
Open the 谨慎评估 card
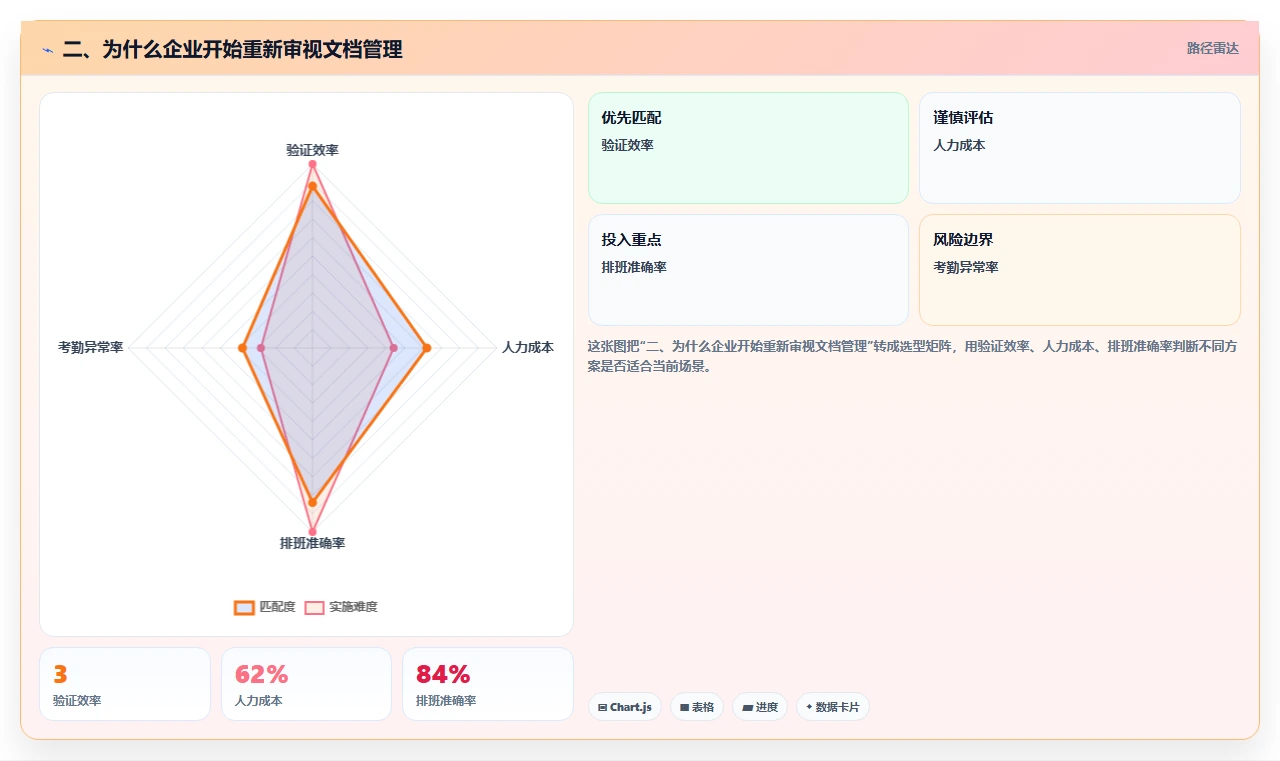pos(1080,148)
